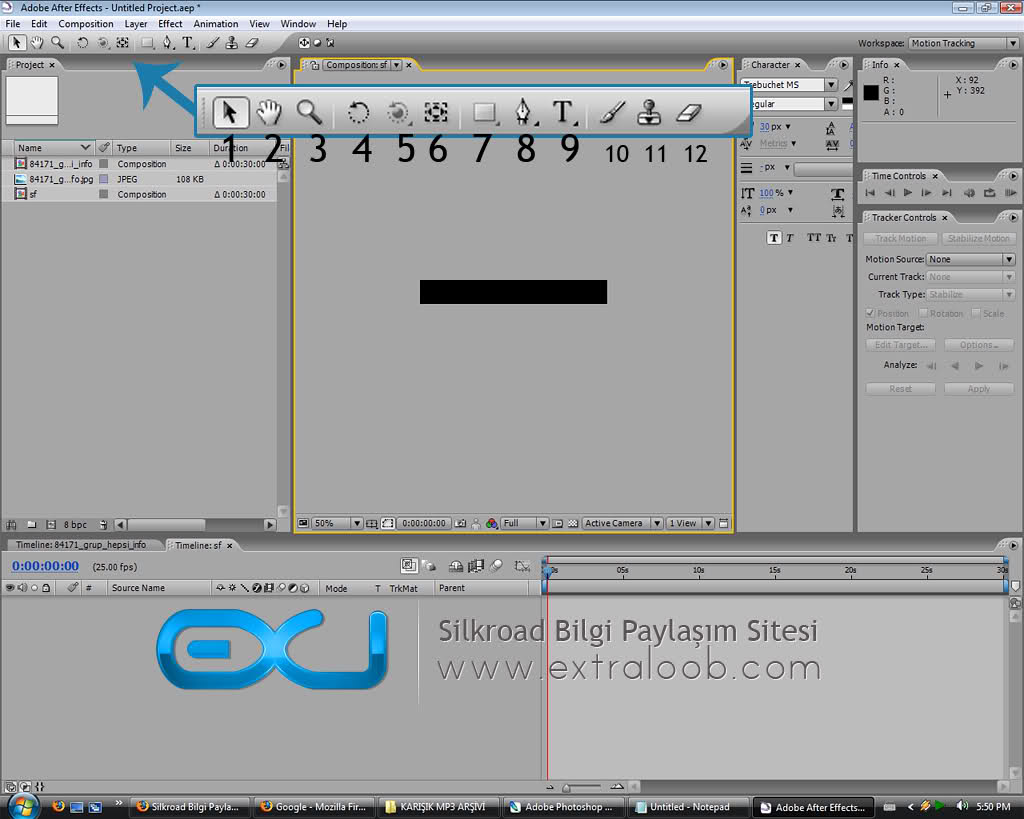Toggle loop mode in Time Controls
1024x819 pixels.
pyautogui.click(x=989, y=193)
